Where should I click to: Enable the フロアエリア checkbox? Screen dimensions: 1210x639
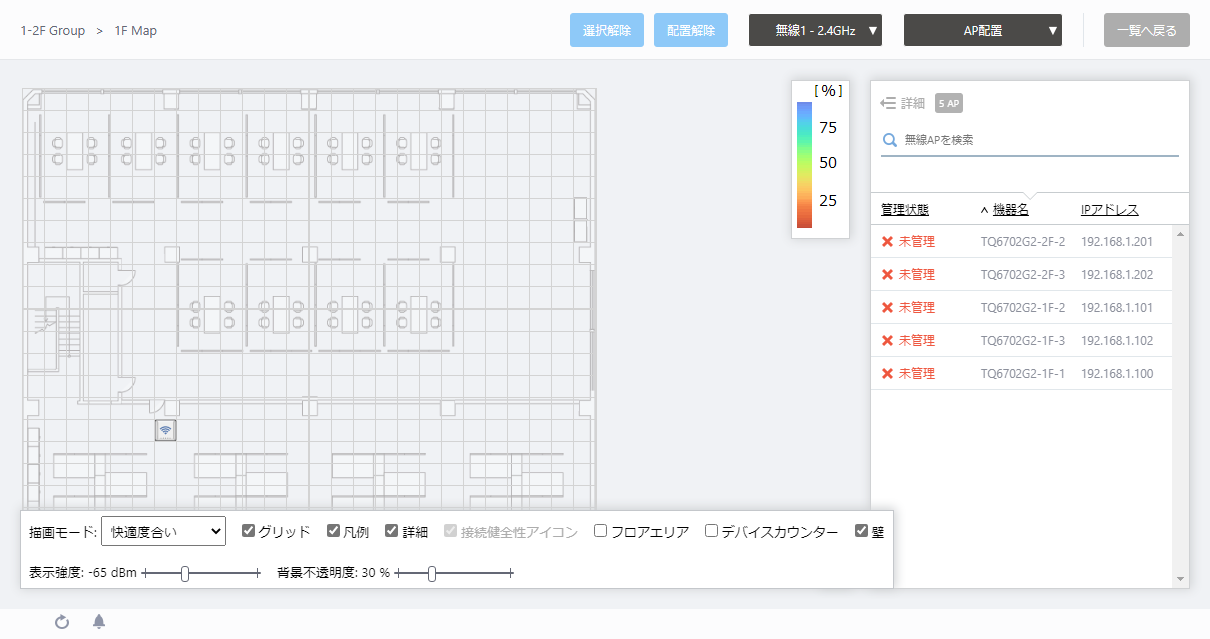click(x=601, y=531)
